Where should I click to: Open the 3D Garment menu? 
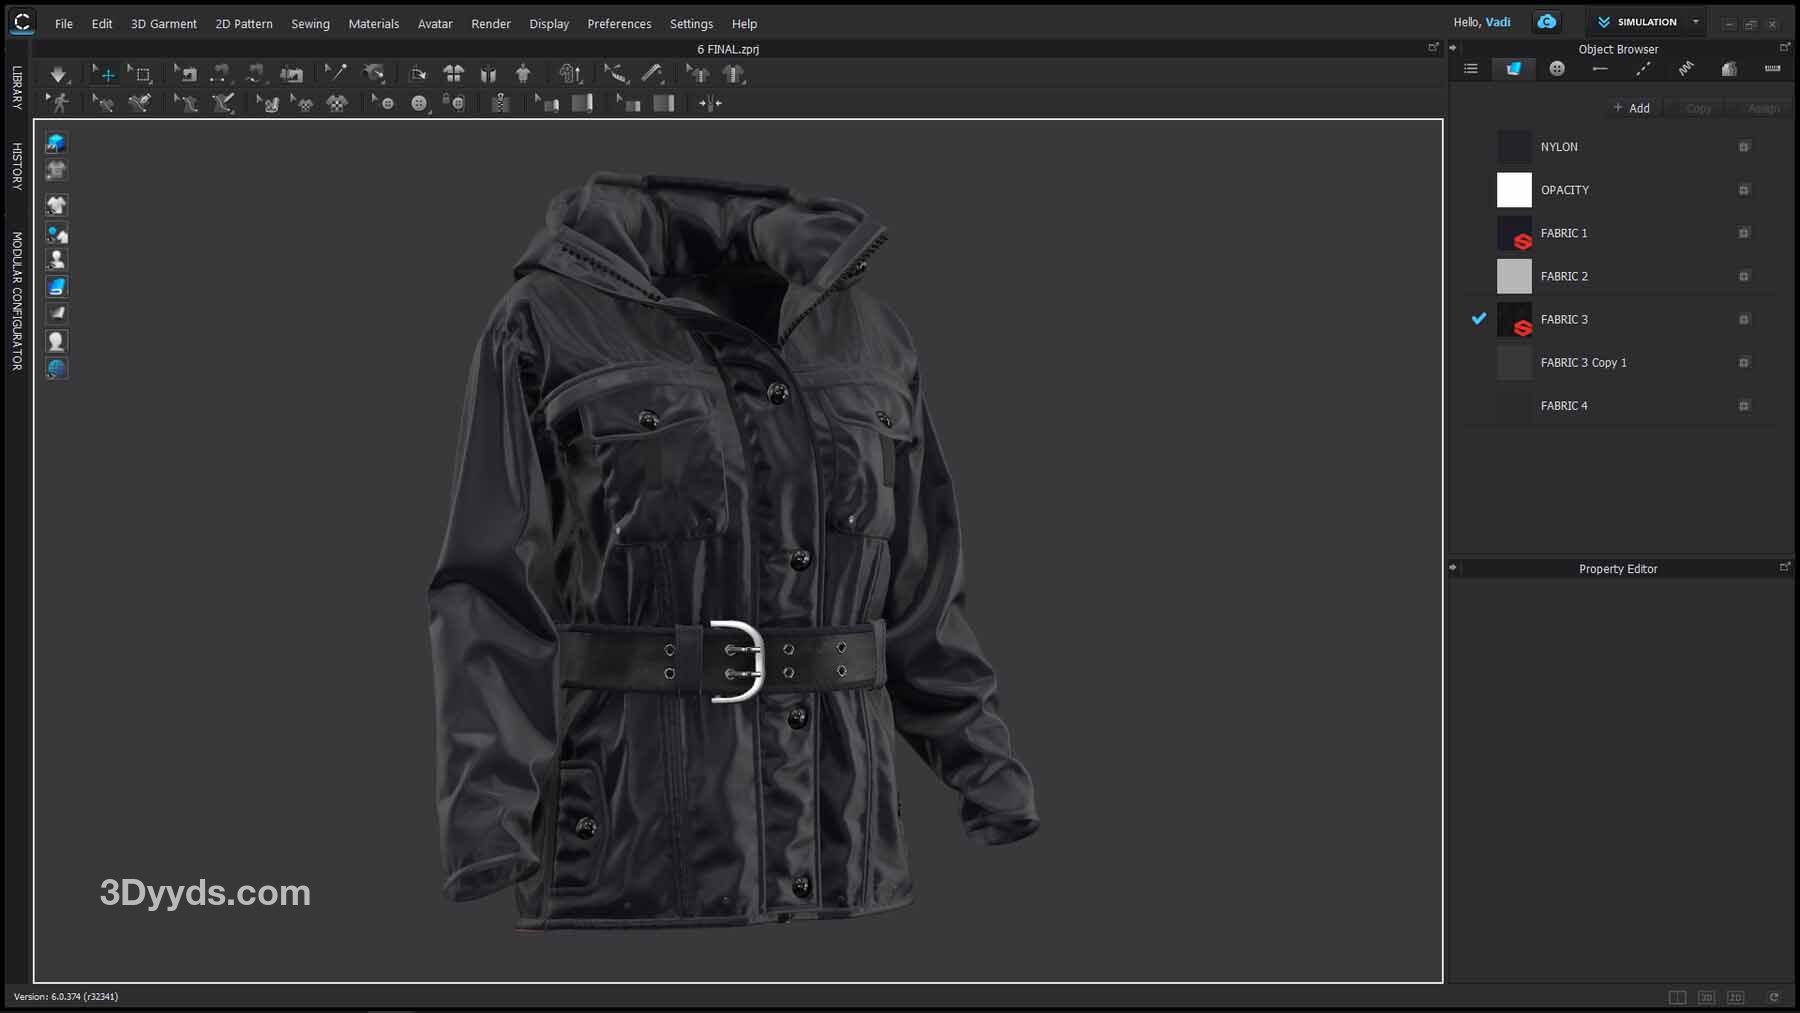click(163, 24)
